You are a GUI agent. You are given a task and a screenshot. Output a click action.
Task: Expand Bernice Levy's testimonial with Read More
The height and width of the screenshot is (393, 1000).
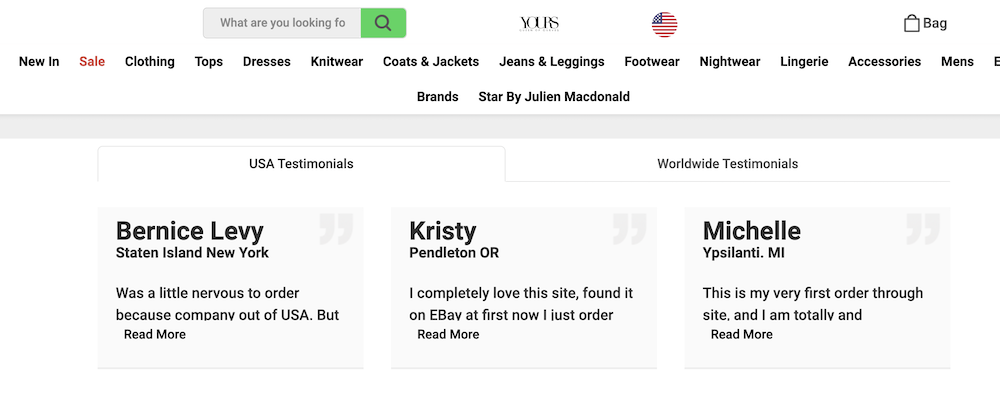[x=155, y=334]
